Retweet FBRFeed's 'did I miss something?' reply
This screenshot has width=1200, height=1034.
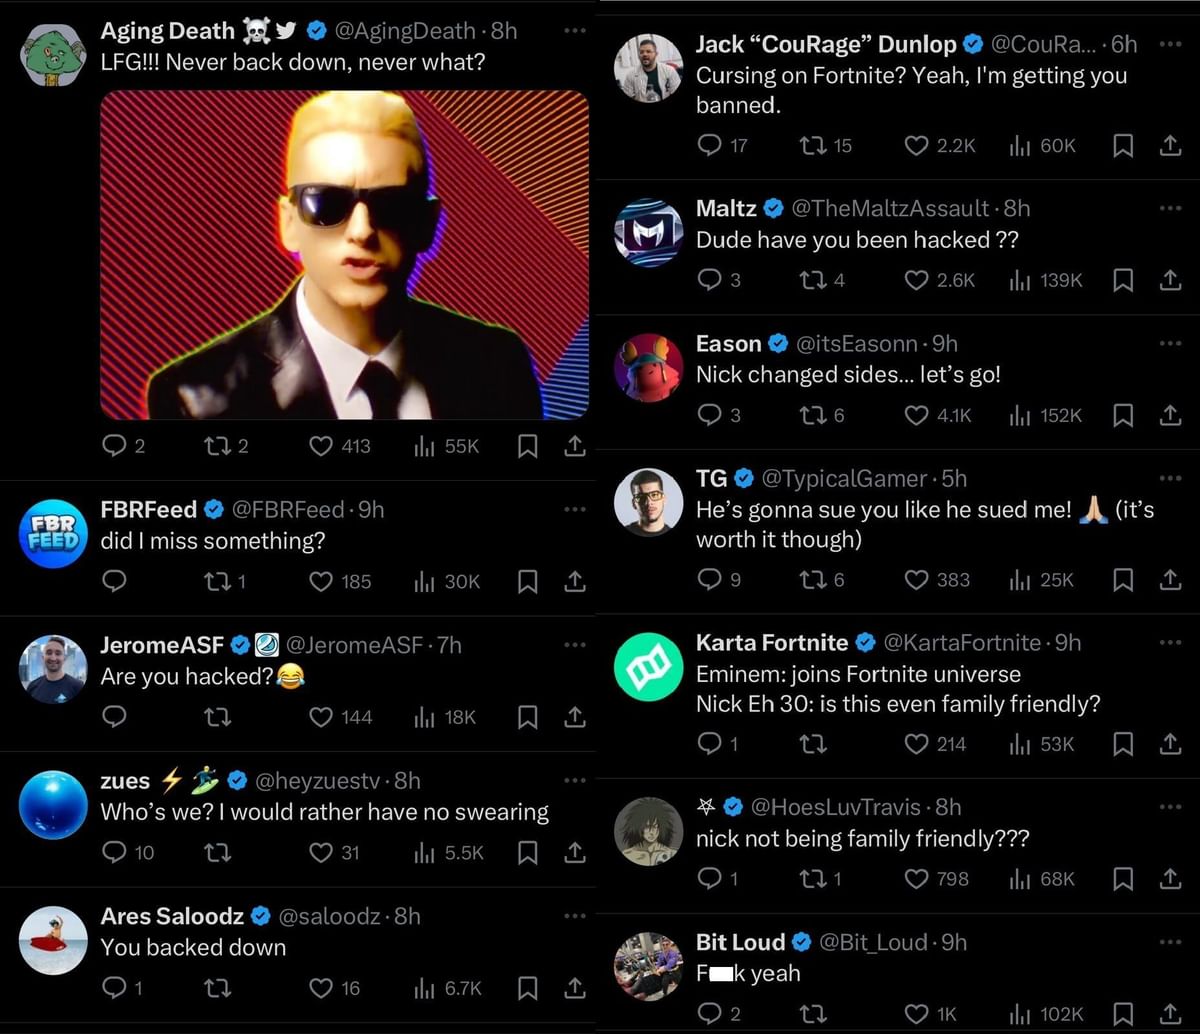[x=217, y=581]
